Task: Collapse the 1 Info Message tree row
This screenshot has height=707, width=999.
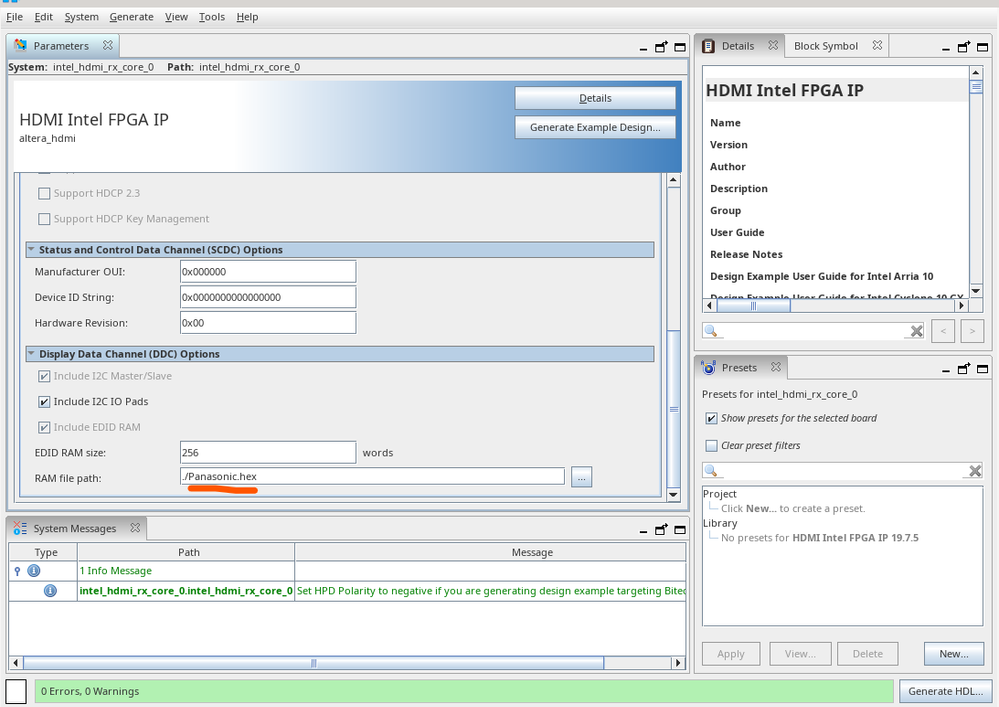Action: point(18,571)
